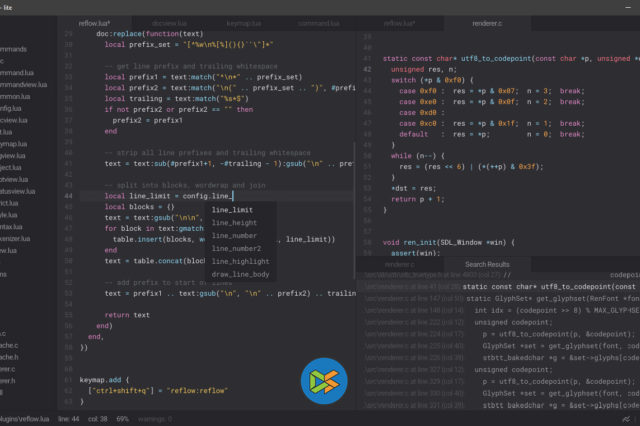Open statusview.lua in the file tree
640x426 pixels.
[x=18, y=191]
